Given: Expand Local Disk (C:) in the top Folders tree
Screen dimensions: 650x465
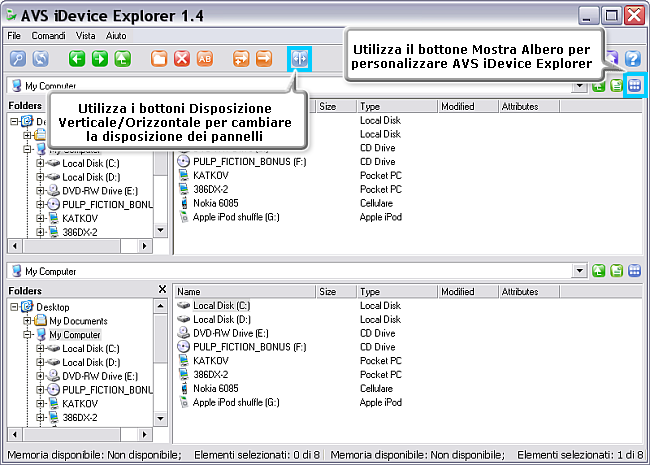Looking at the screenshot, I should [x=40, y=163].
